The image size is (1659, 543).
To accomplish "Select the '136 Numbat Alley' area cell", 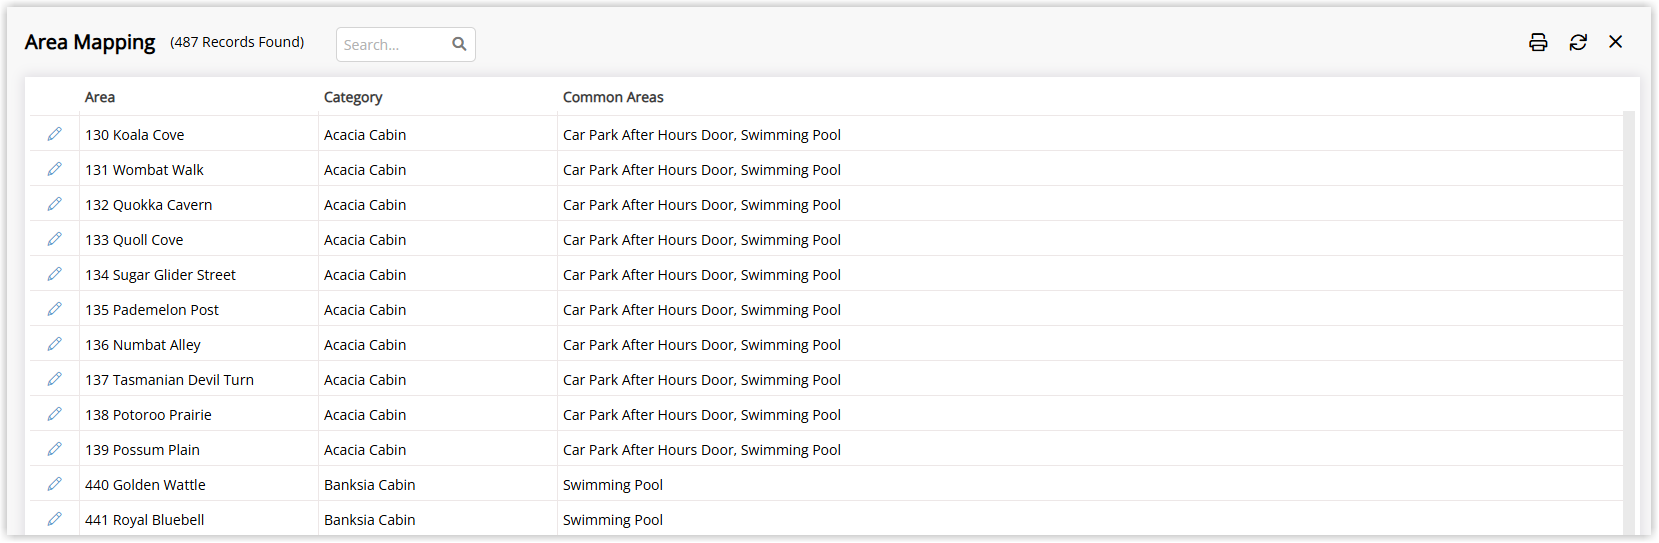I will 199,344.
